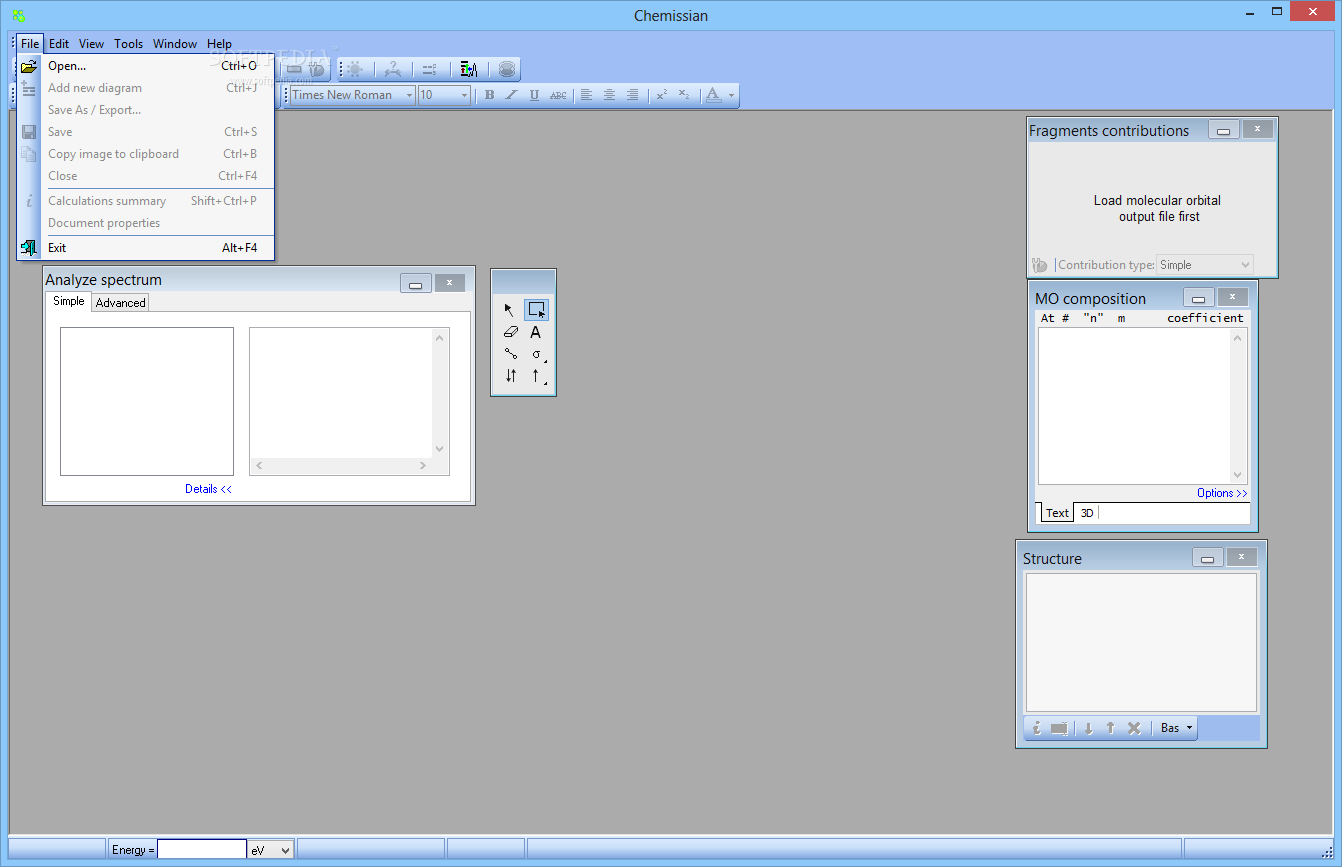
Task: Center-align the text
Action: (609, 95)
